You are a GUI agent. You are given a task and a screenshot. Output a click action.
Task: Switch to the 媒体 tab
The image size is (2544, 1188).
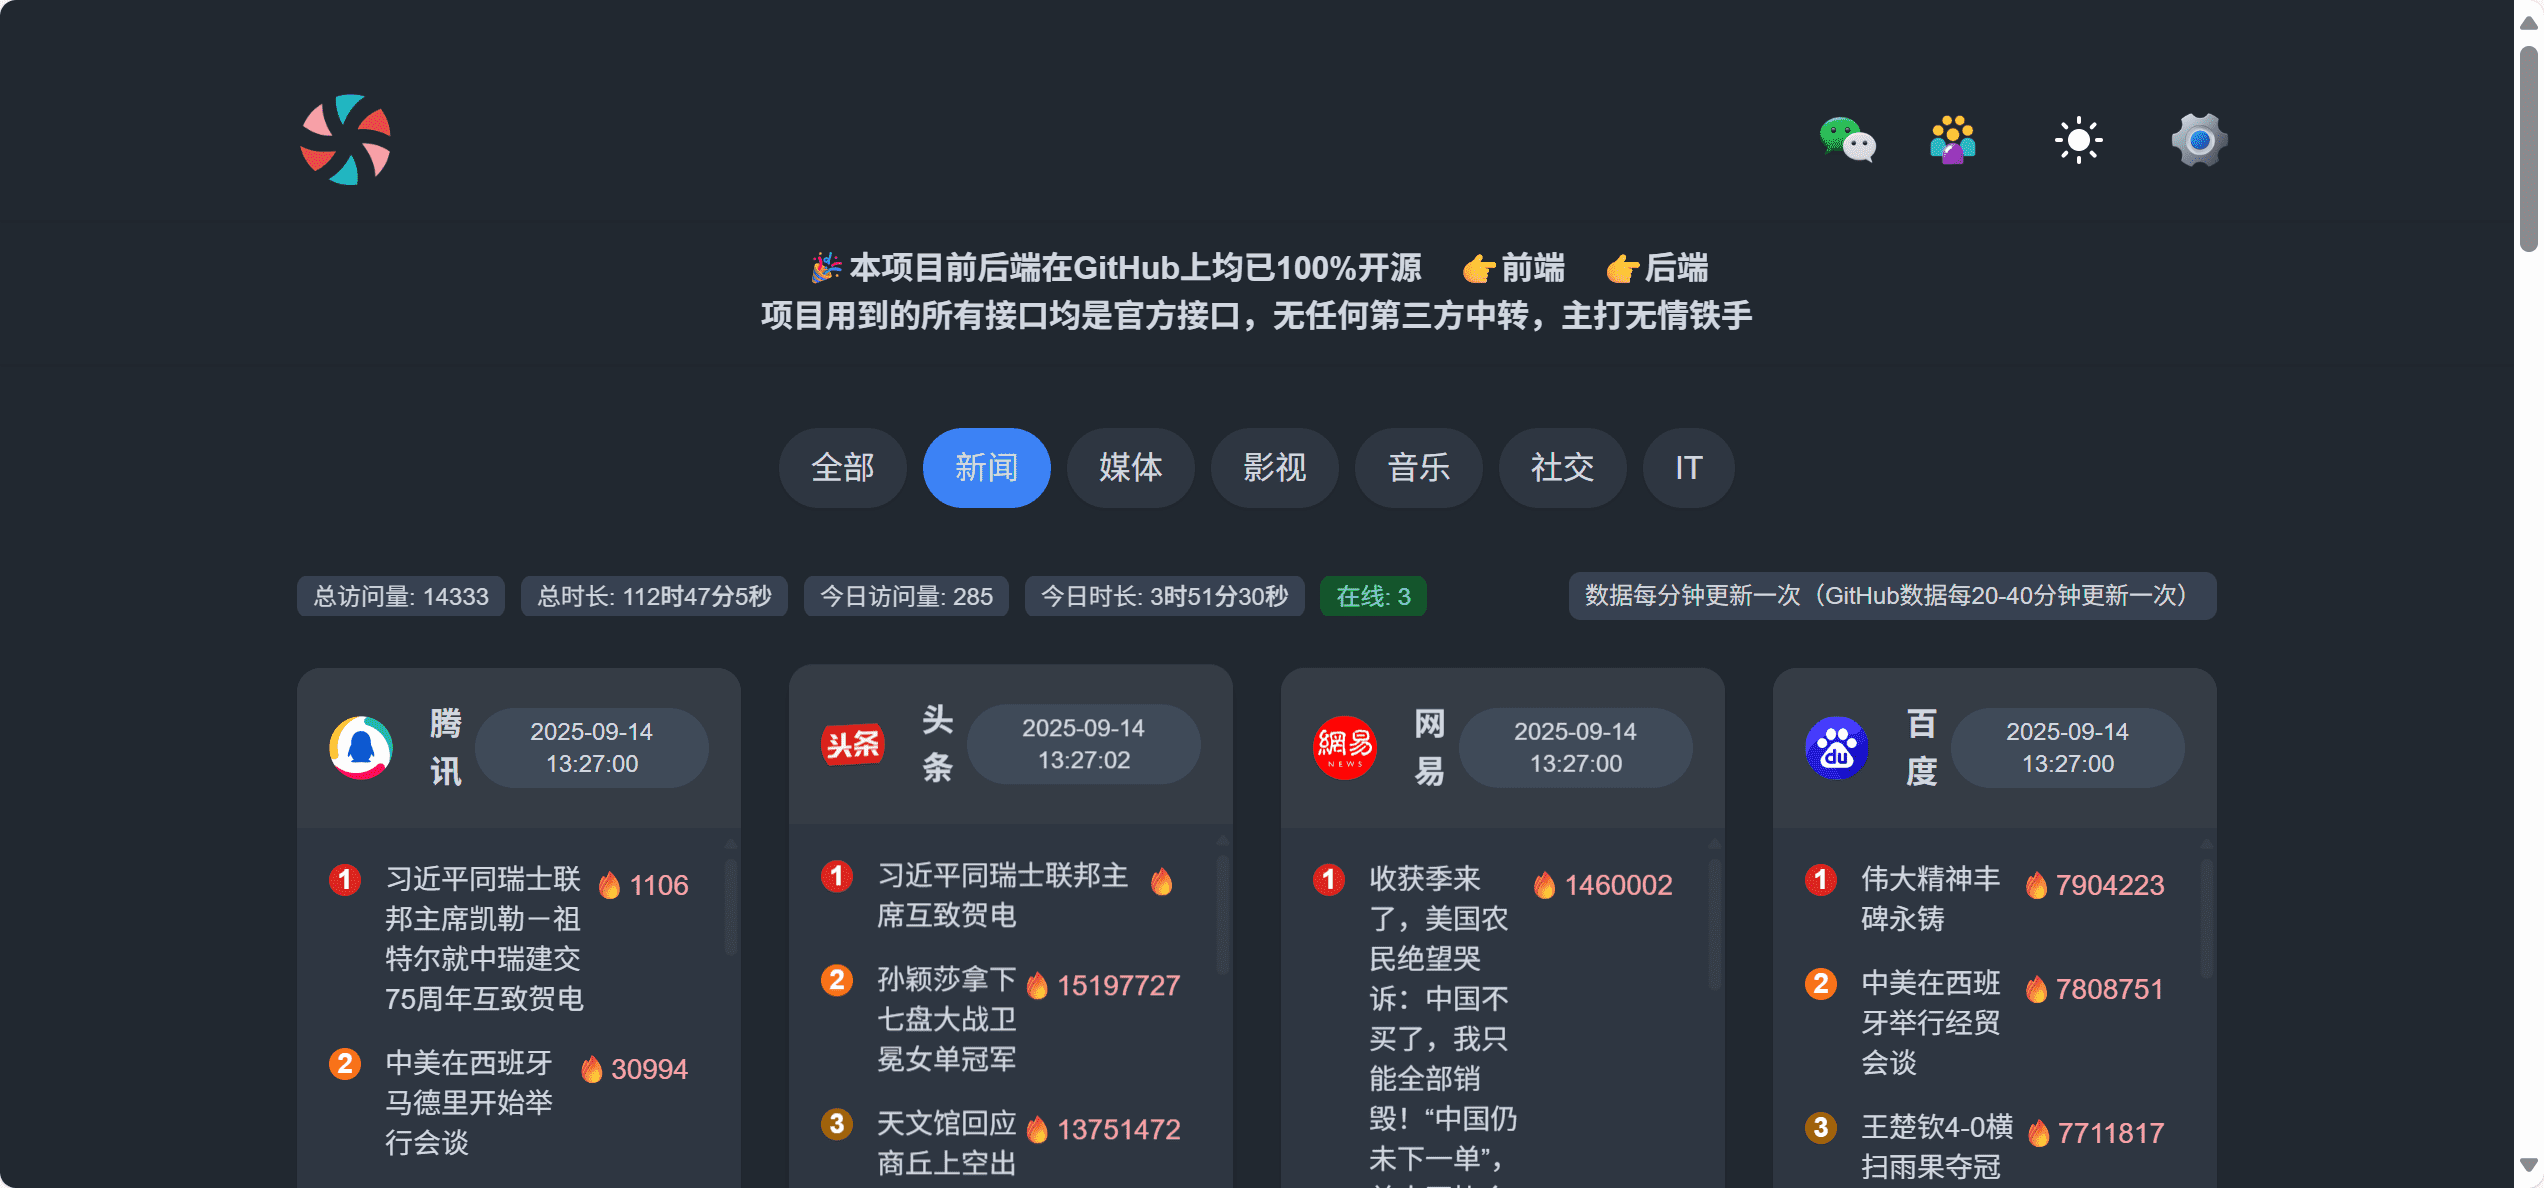coord(1130,468)
